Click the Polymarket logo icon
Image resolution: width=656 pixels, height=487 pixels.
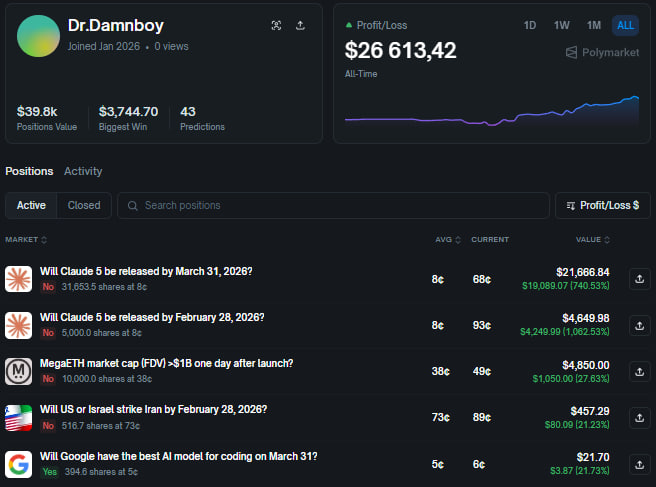point(571,52)
